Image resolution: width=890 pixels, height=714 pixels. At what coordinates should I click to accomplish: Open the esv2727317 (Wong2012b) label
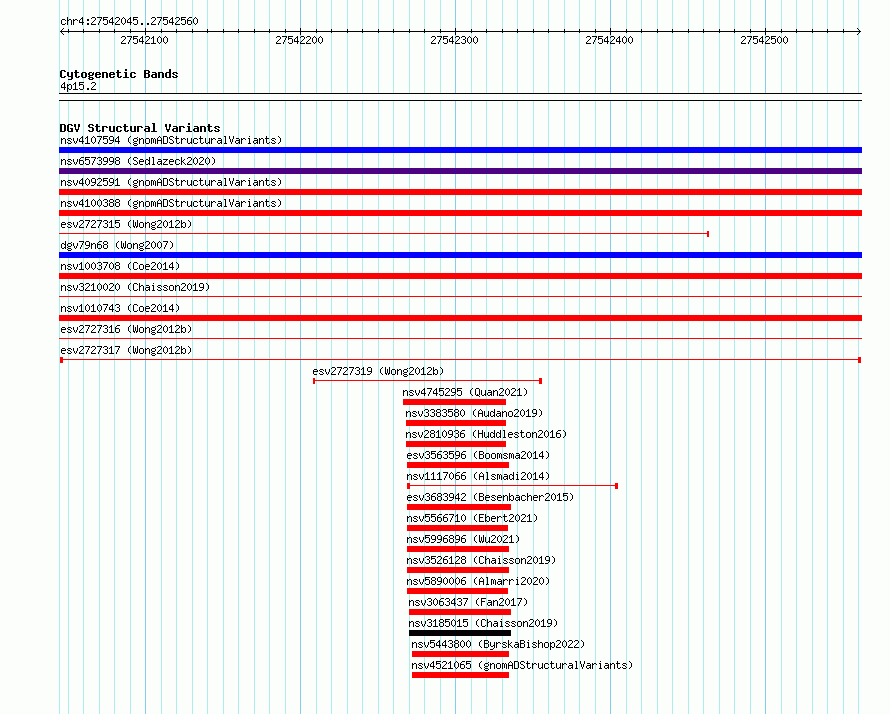point(126,350)
